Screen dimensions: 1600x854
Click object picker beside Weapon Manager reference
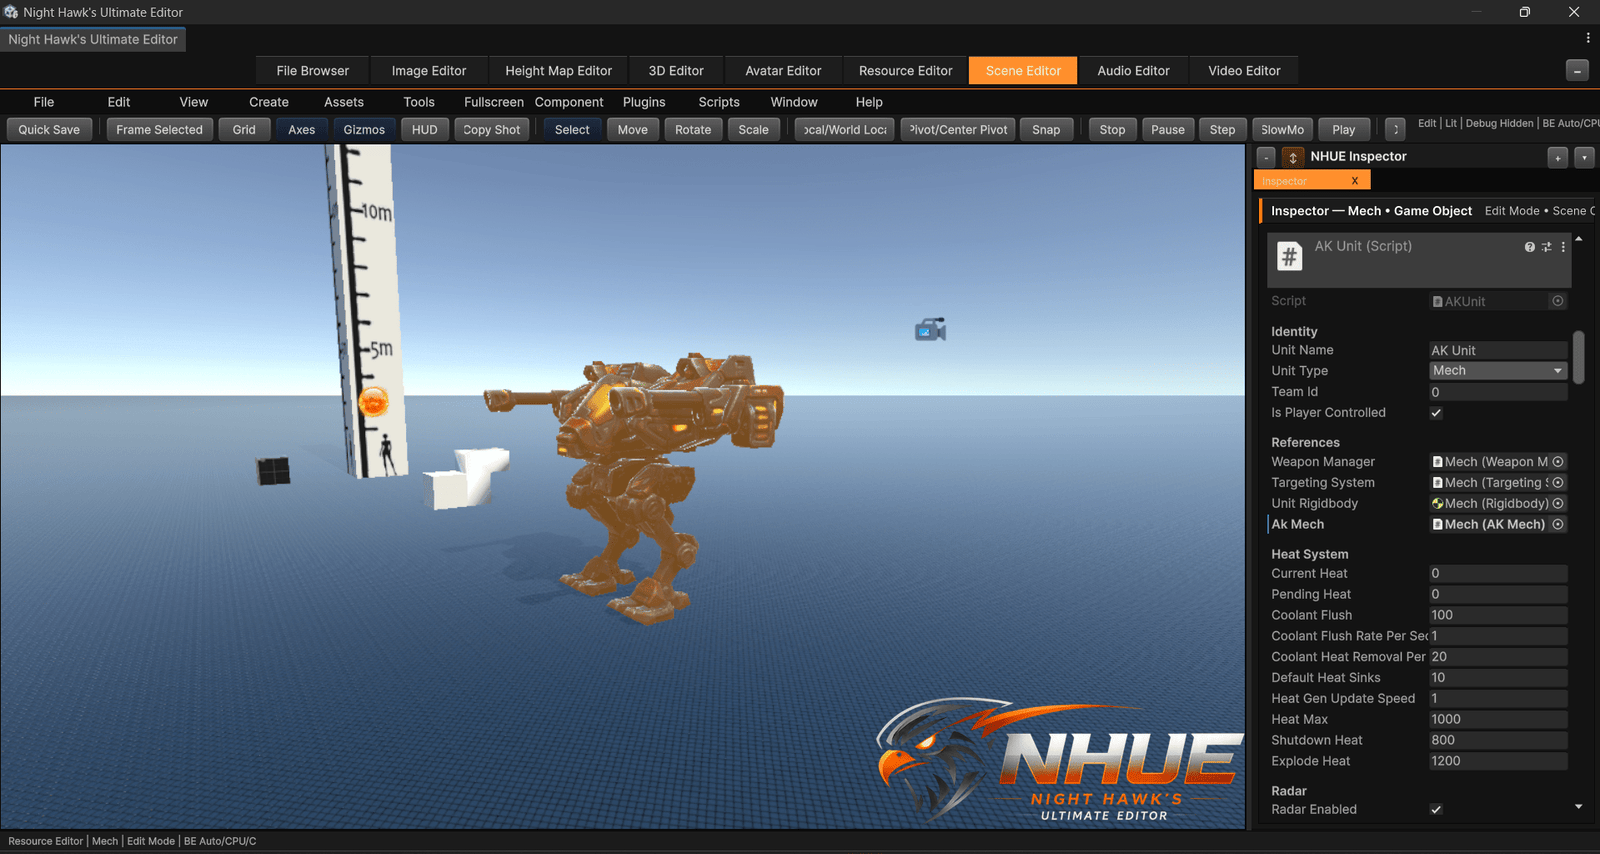click(x=1558, y=462)
